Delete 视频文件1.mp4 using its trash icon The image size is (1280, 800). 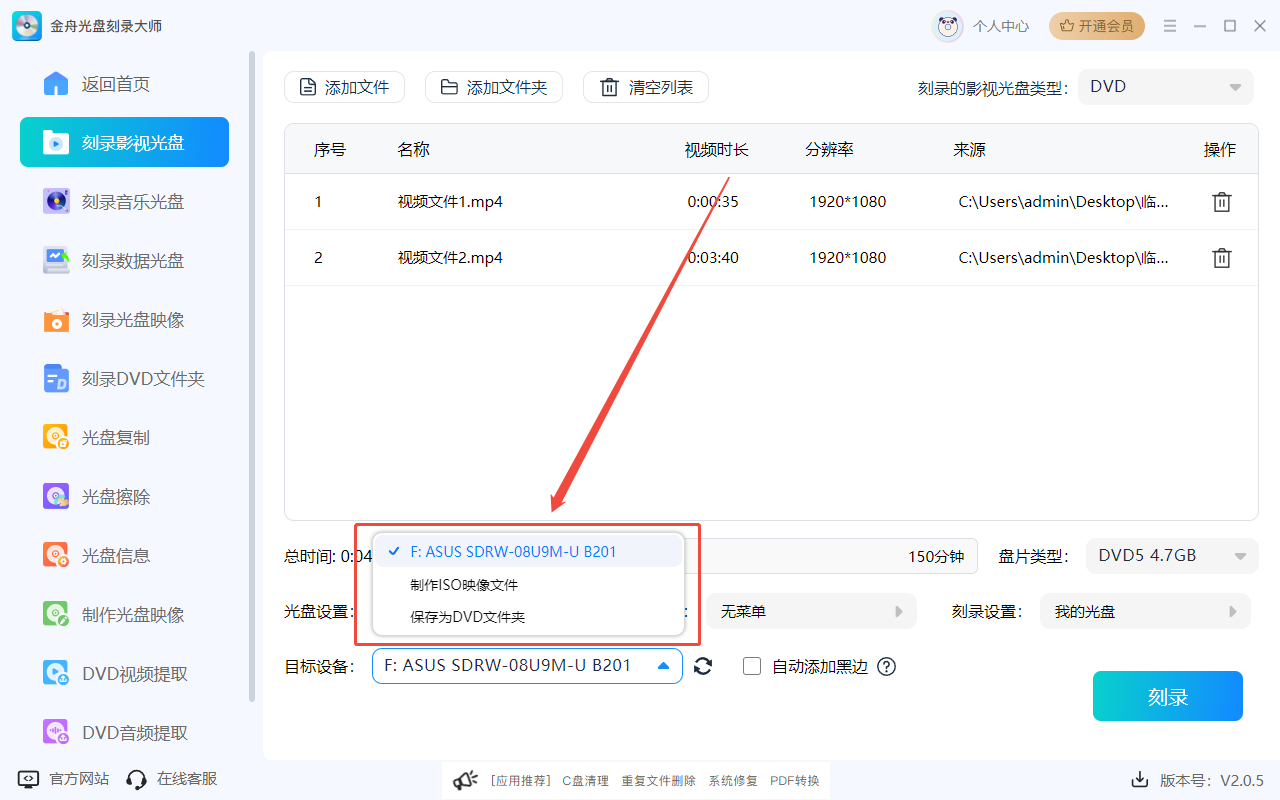(x=1221, y=201)
